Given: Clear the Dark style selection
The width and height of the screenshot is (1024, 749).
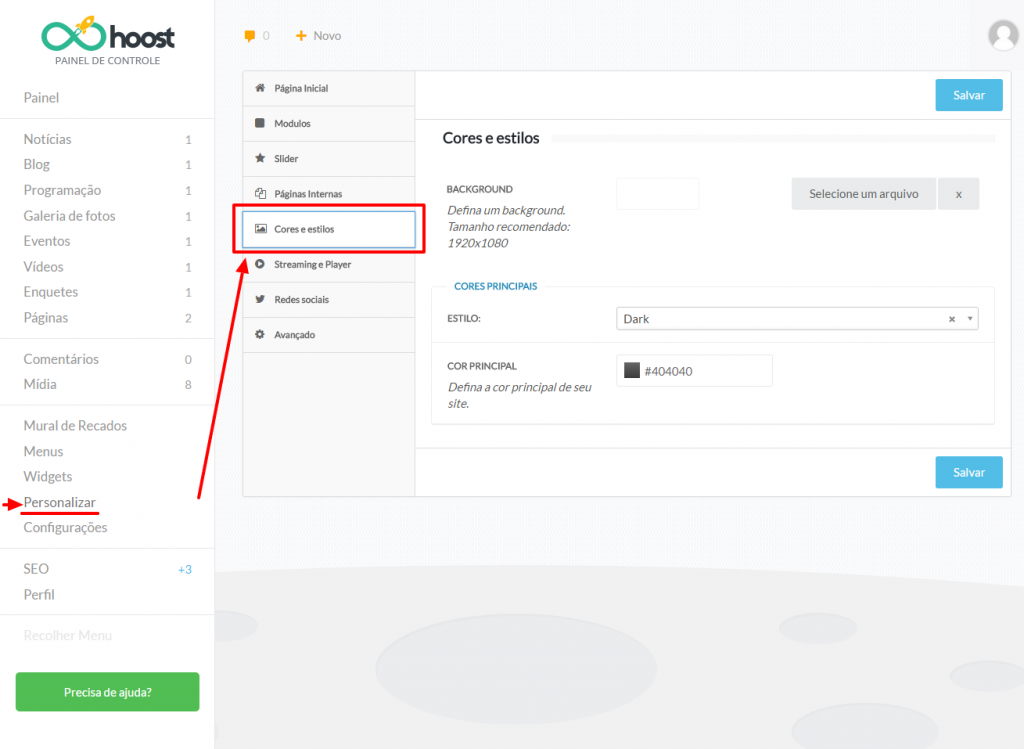Looking at the screenshot, I should click(951, 317).
